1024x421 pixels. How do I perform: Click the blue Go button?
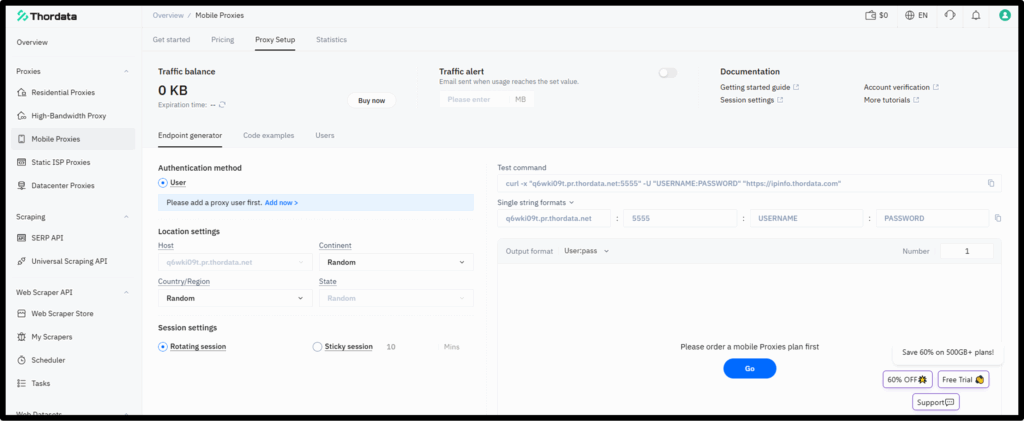[750, 369]
